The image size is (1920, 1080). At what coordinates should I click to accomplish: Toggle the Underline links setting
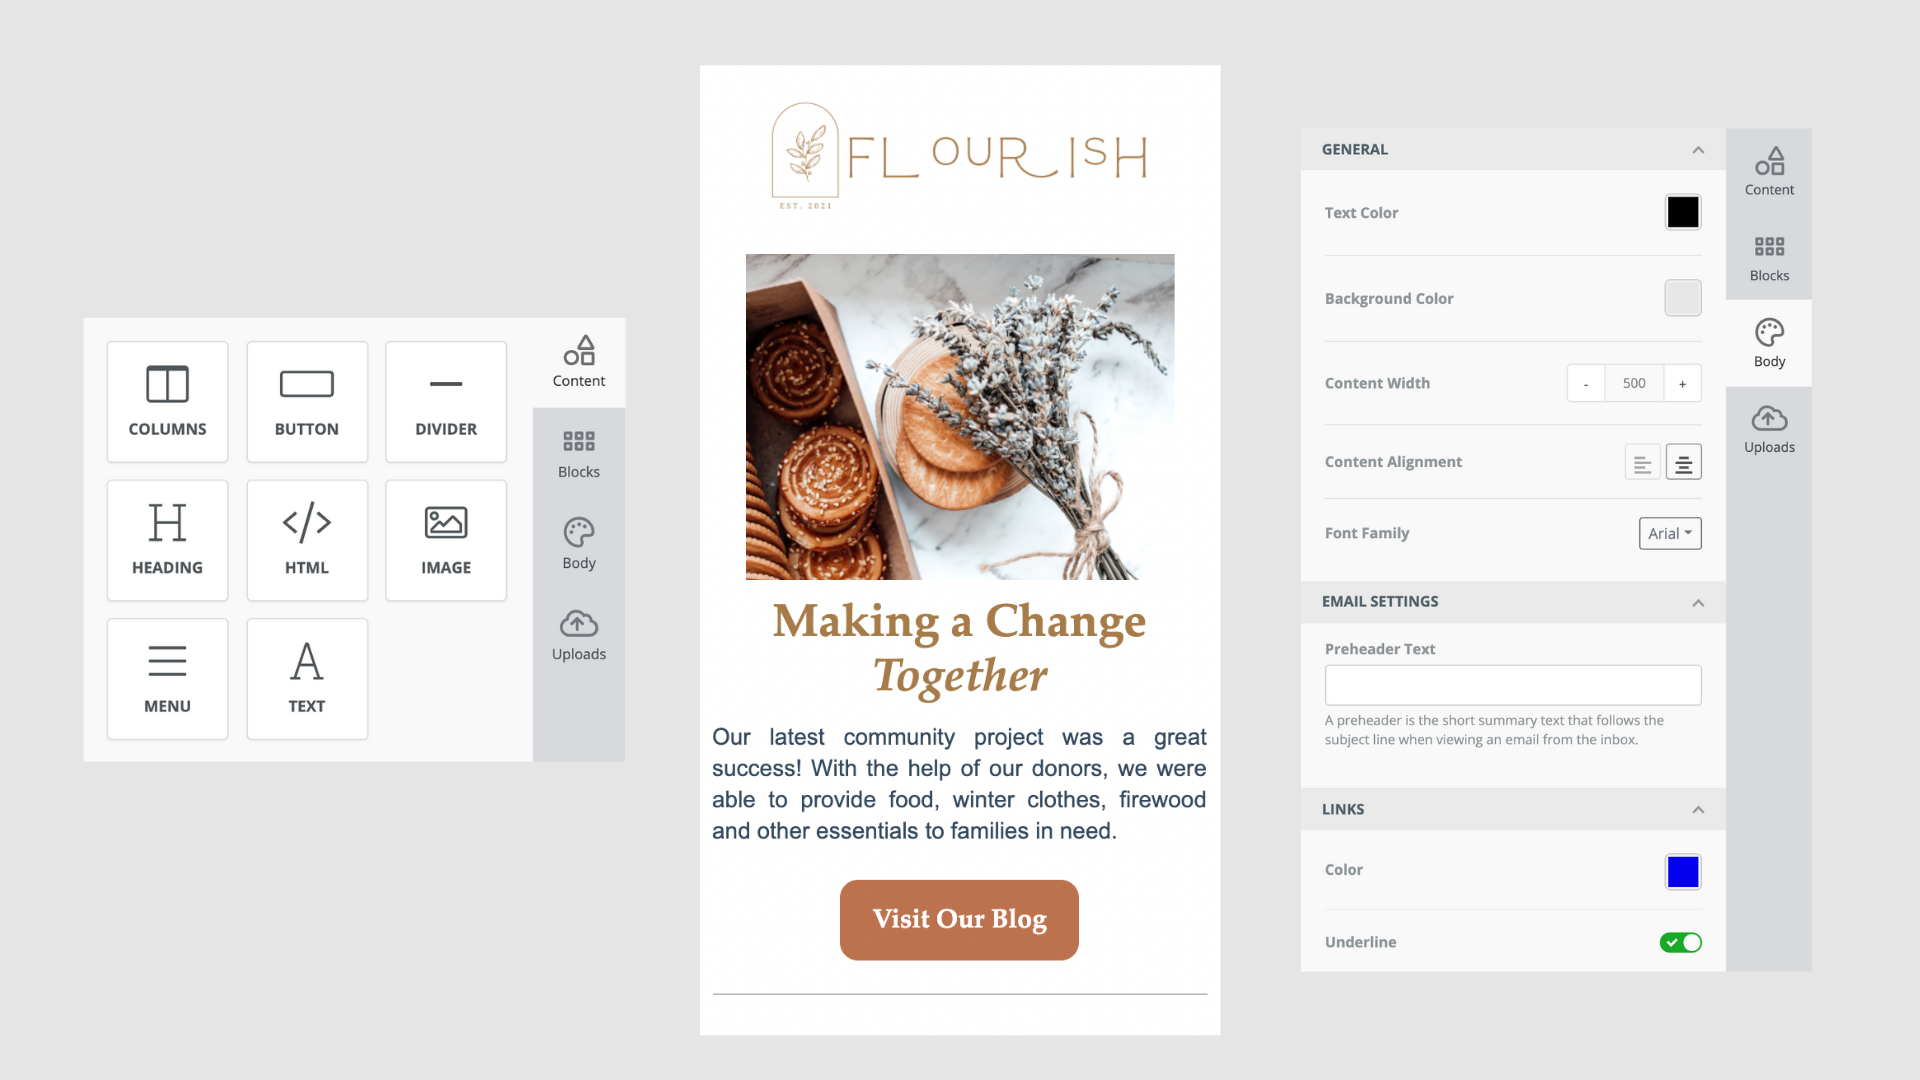point(1683,942)
